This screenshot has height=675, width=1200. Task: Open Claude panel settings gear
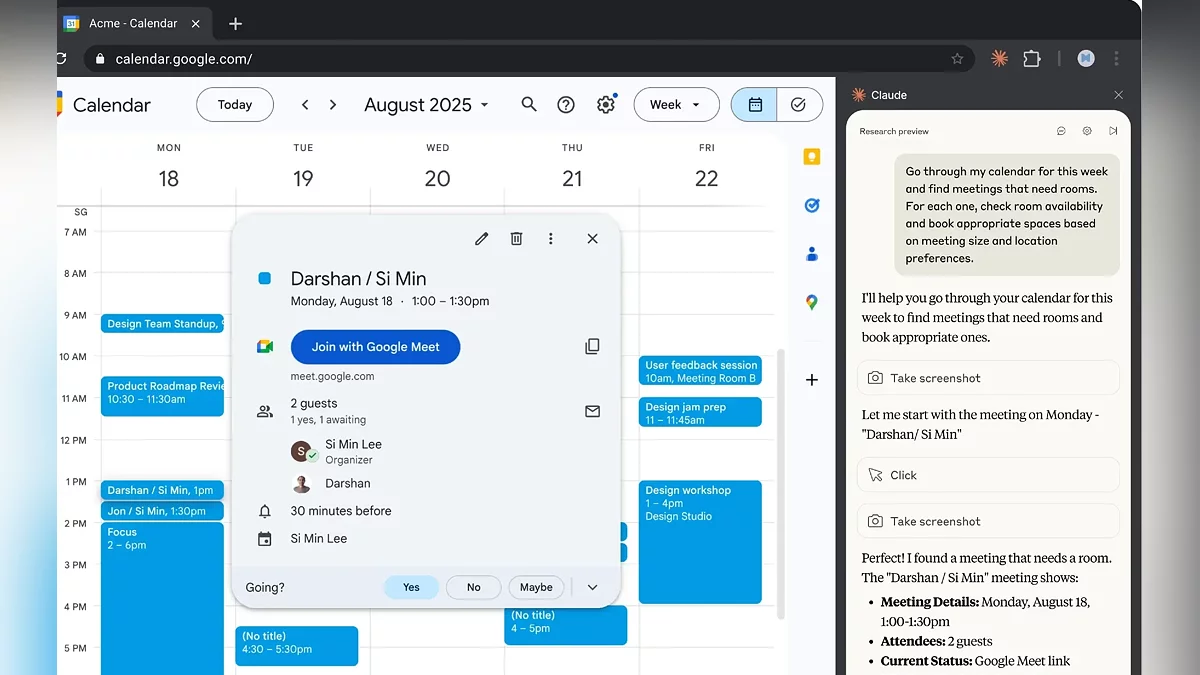pos(1087,131)
